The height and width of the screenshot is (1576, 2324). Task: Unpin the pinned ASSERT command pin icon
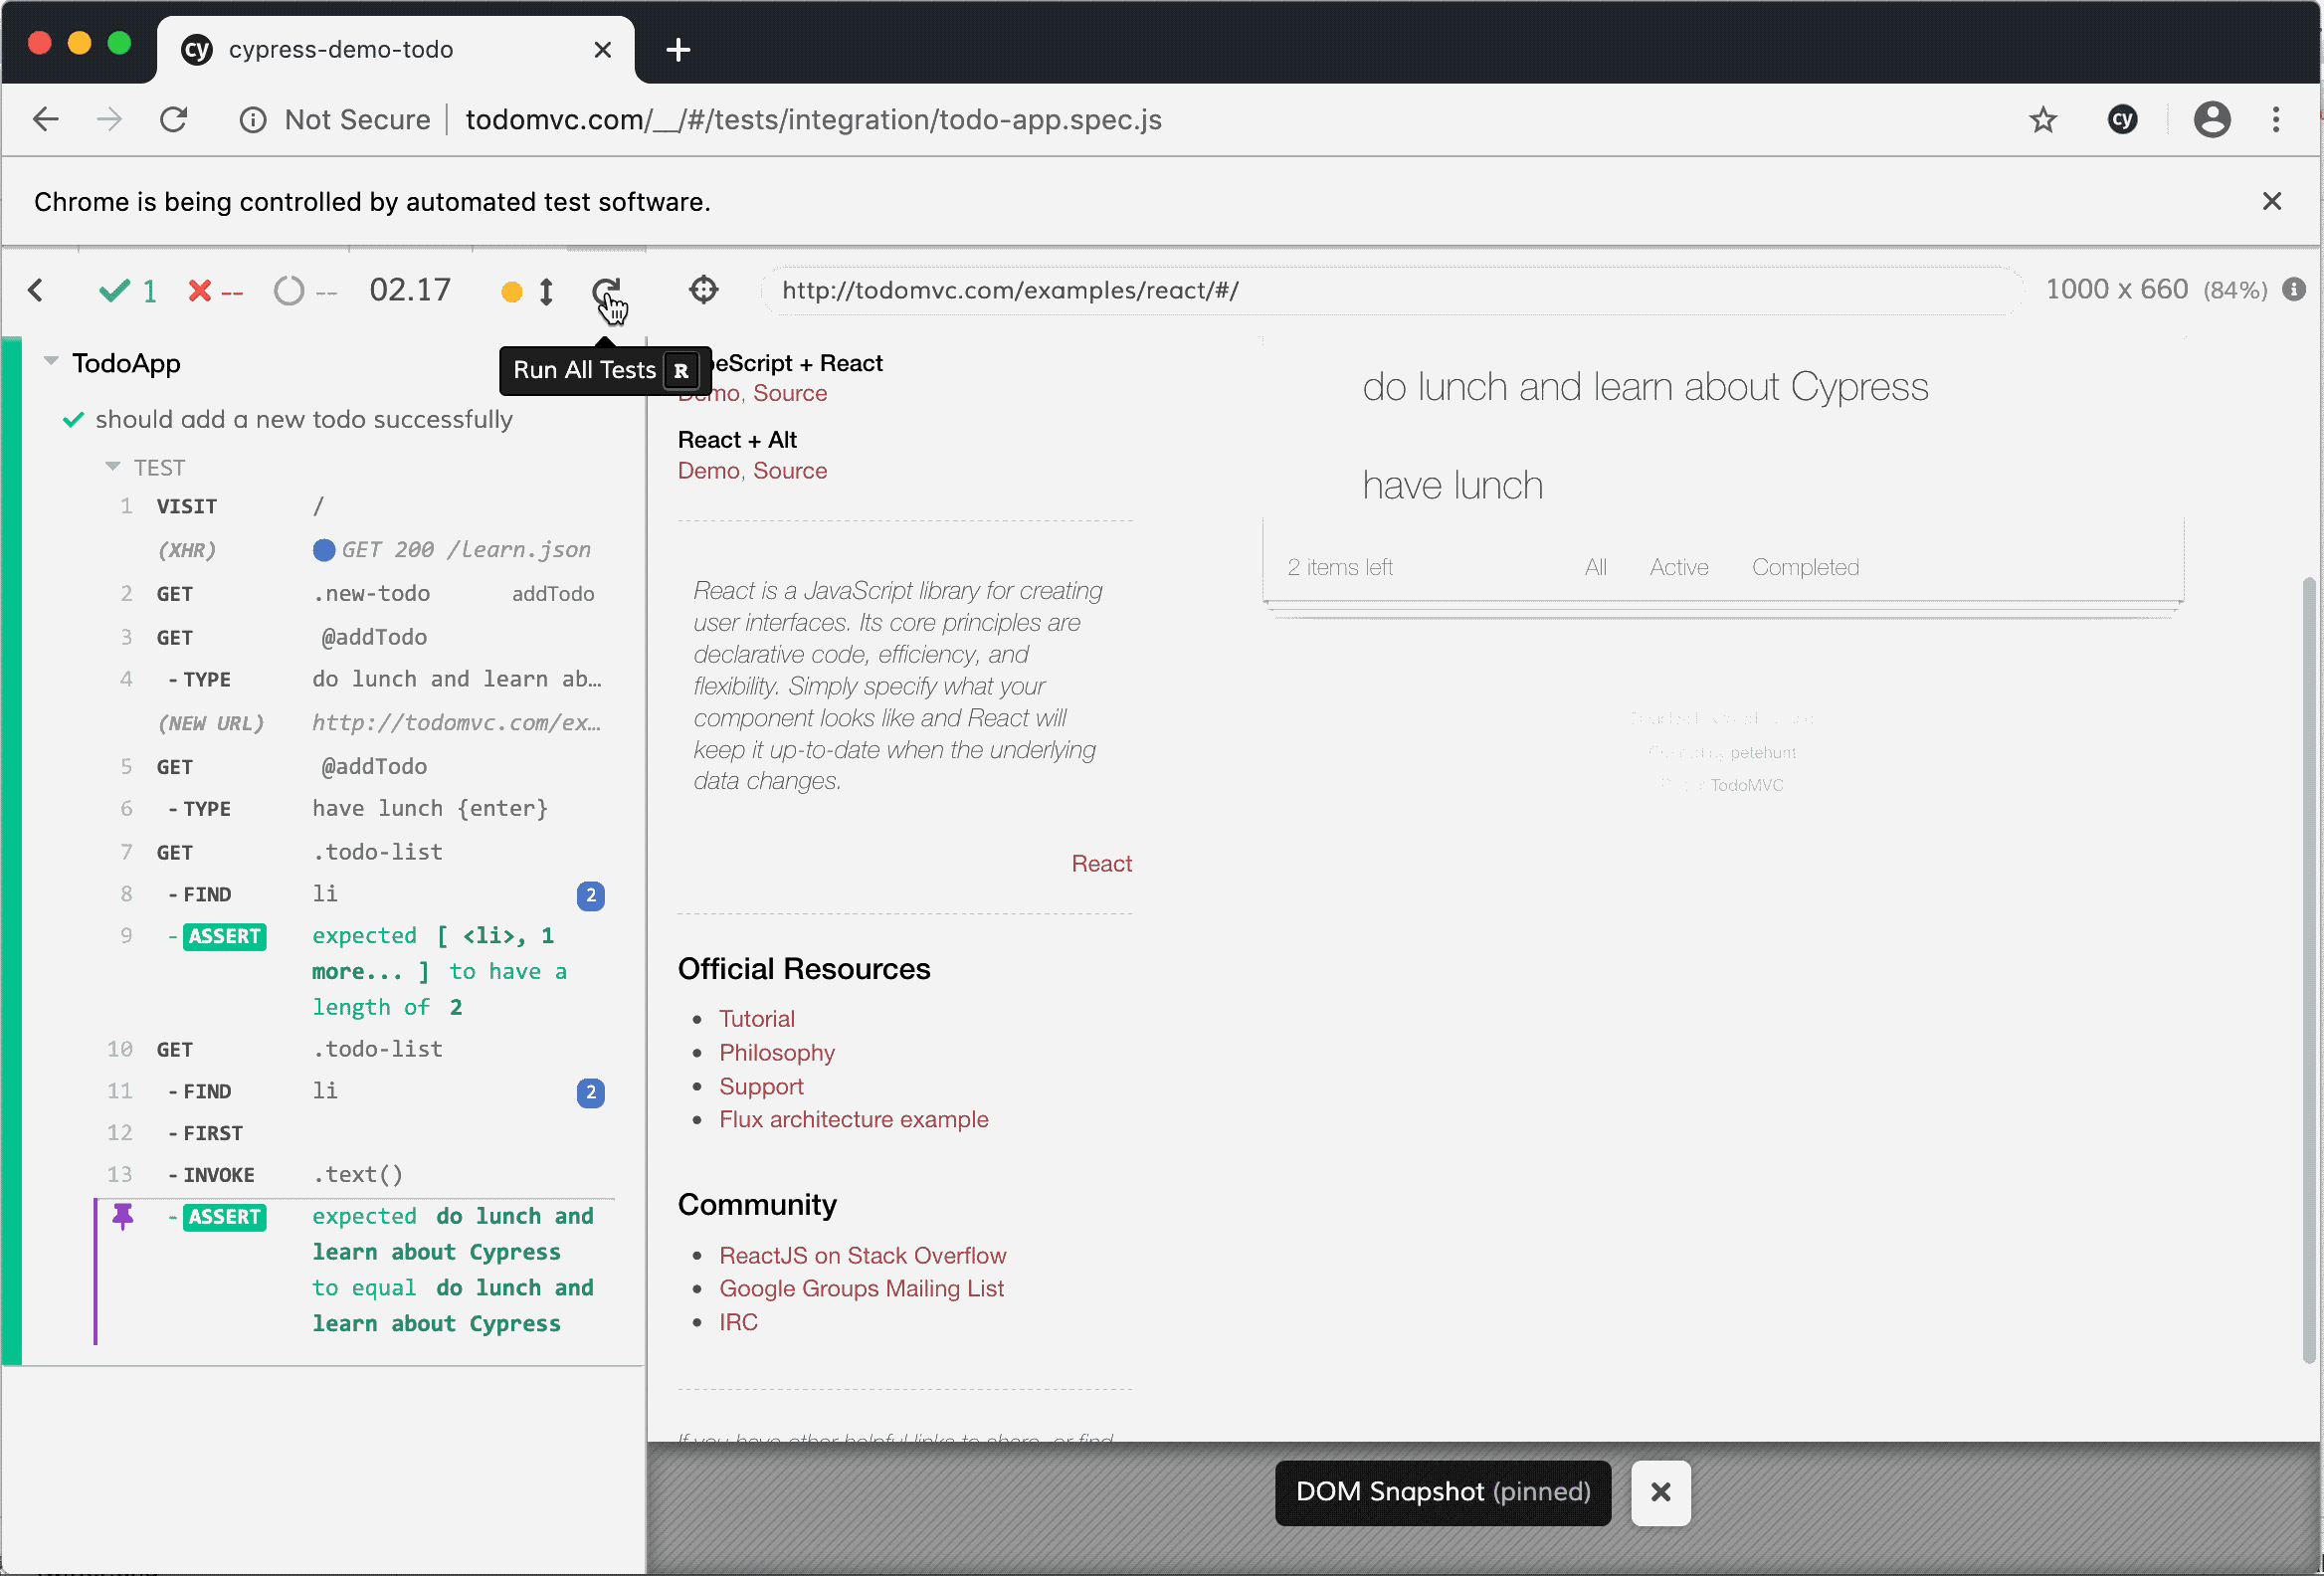123,1216
